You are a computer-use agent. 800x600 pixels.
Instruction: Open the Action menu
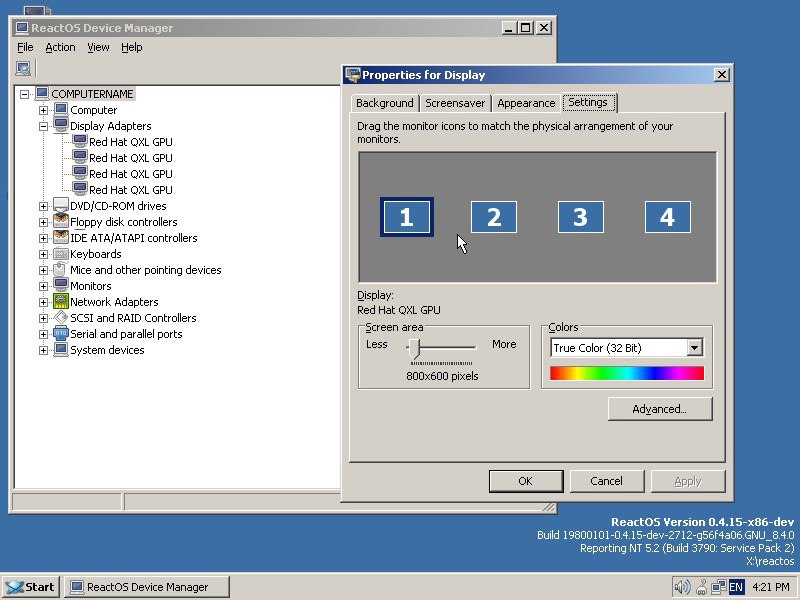60,47
